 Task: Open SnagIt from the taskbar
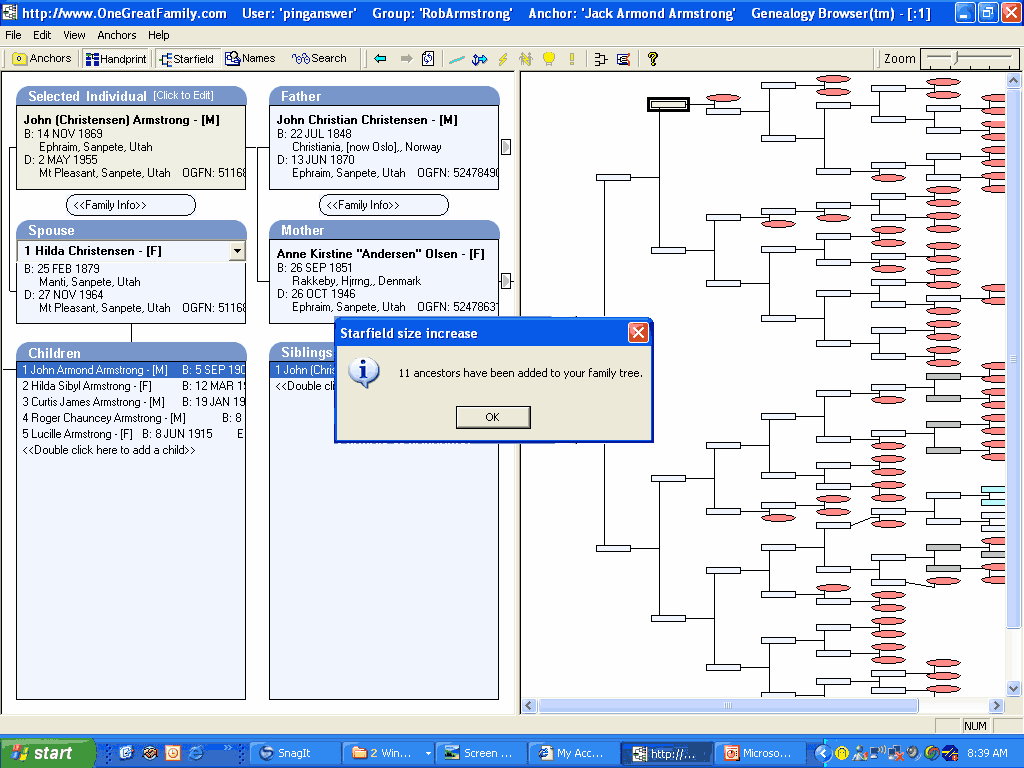[x=295, y=753]
